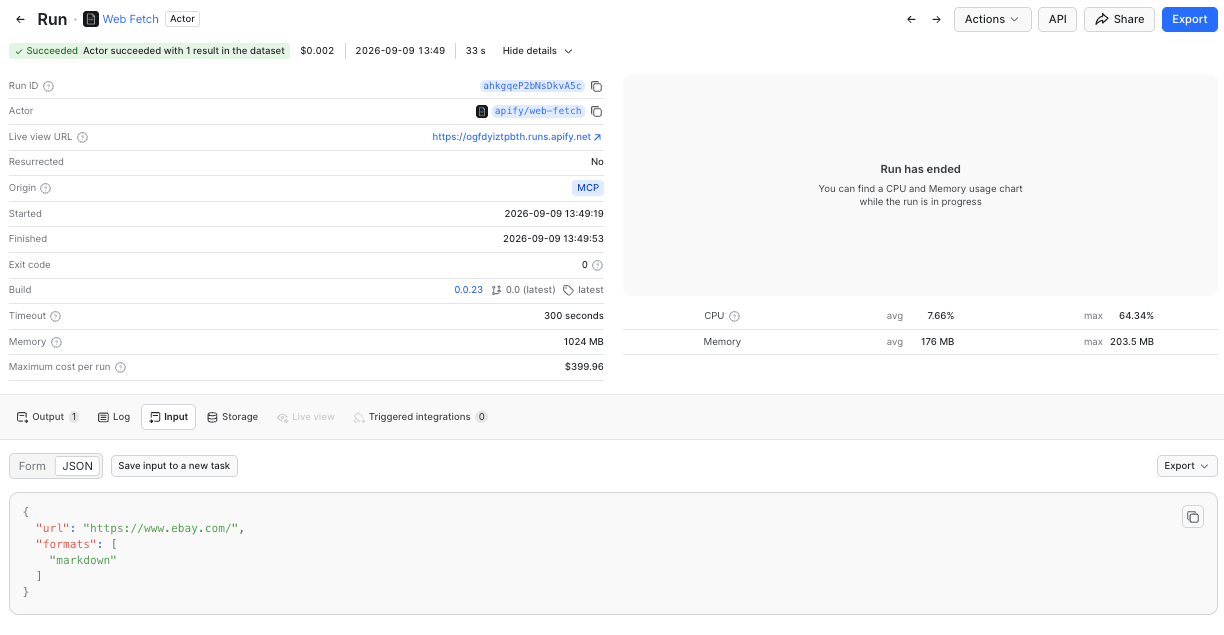This screenshot has width=1224, height=635.
Task: Show help for Memory setting
Action: 56,342
